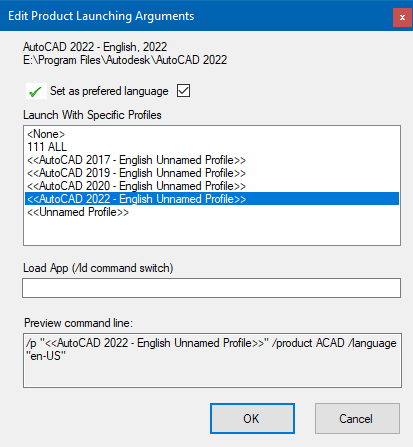Dismiss dialog with the Cancel button
This screenshot has height=447, width=413.
[x=357, y=419]
